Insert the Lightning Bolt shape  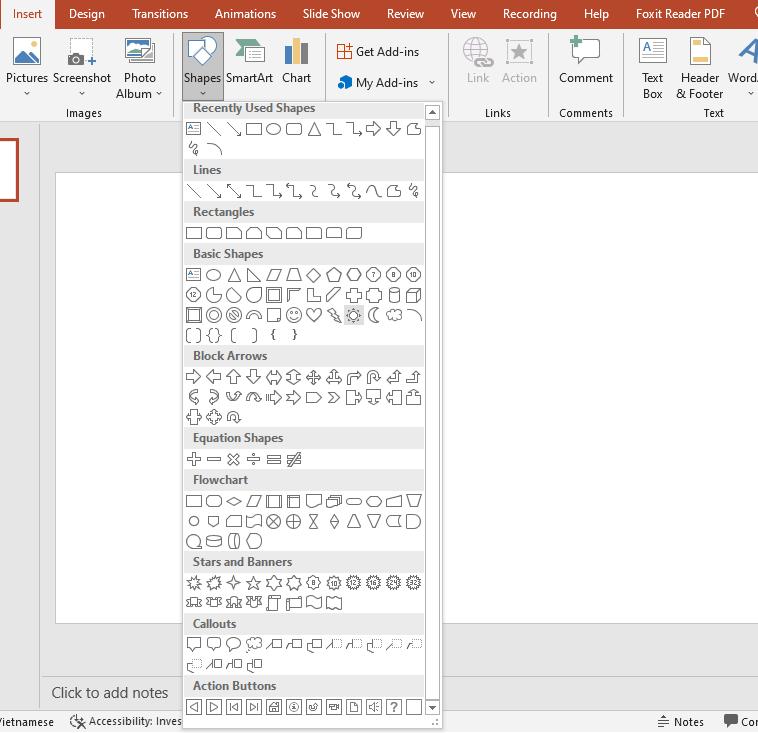click(334, 315)
